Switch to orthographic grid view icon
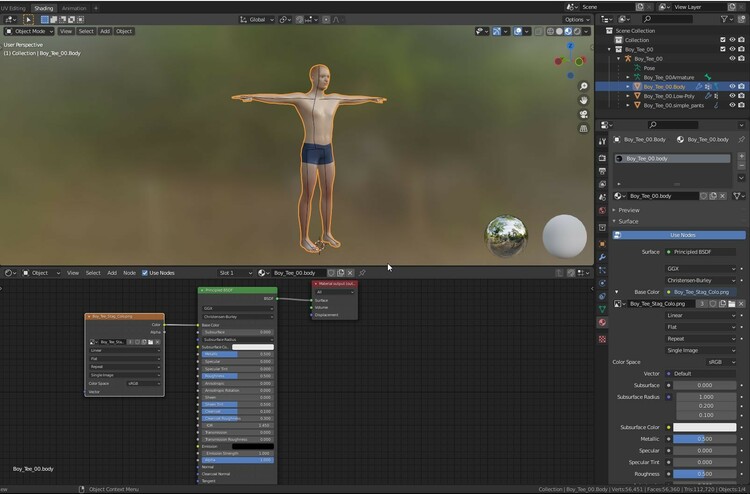 pyautogui.click(x=584, y=129)
